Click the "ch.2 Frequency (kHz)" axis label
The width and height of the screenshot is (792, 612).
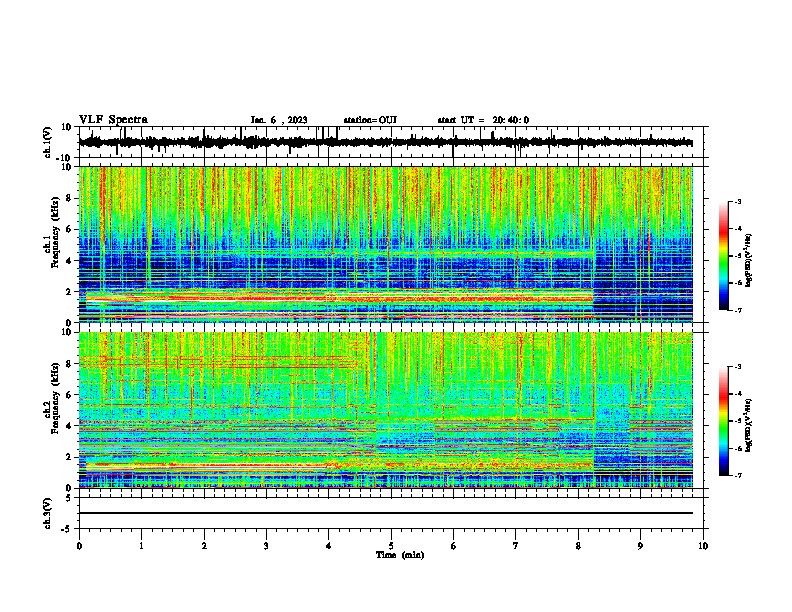53,397
